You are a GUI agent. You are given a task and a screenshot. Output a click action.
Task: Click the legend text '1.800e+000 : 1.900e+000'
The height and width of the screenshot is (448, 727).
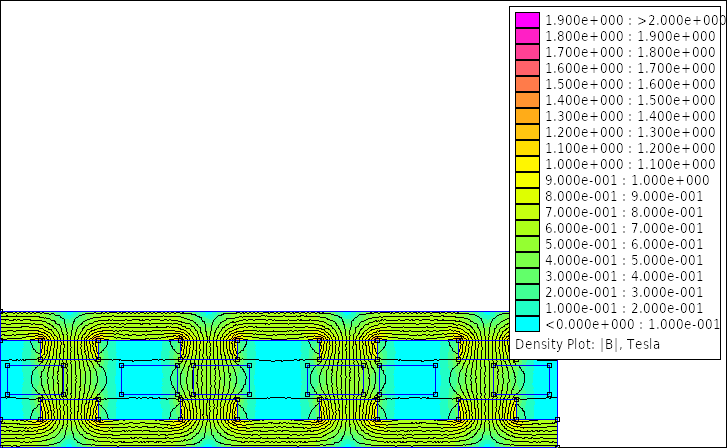point(630,36)
